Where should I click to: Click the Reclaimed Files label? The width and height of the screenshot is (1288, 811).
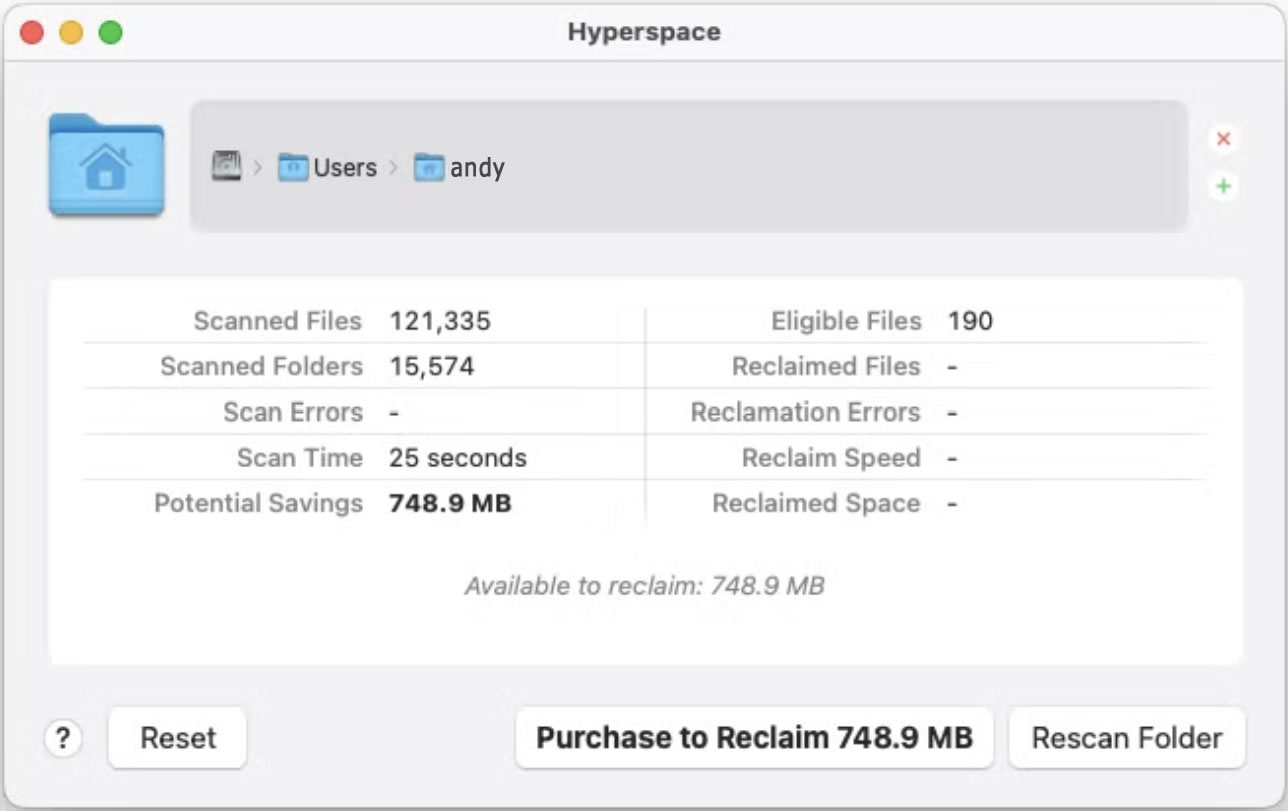click(826, 367)
